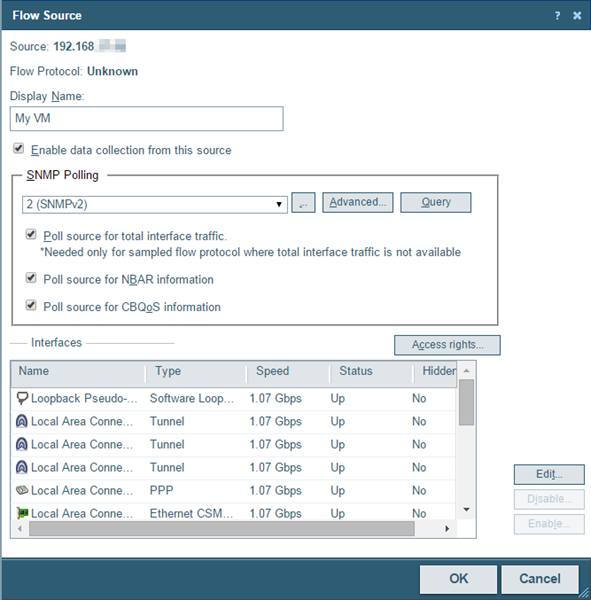Sort interfaces by Type column

point(196,373)
